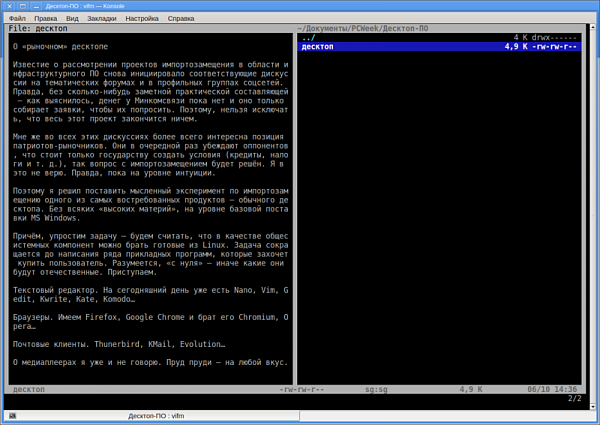Click the line starting with Почтовые клиенты
Viewport: 600px width, 425px height.
[119, 344]
